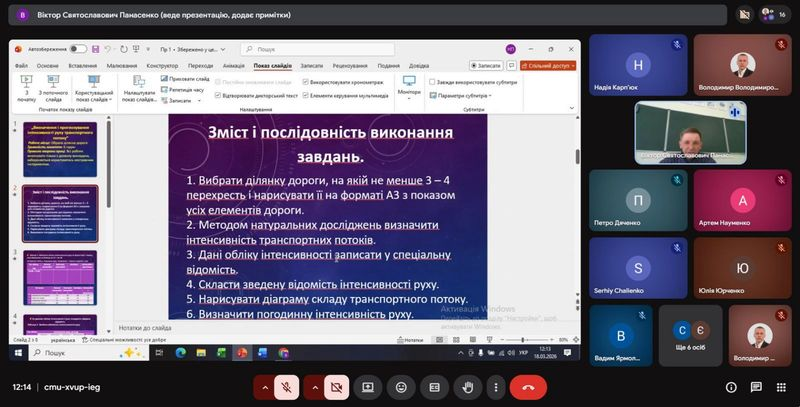Expand microphone audio settings arrow
The width and height of the screenshot is (800, 407).
(264, 387)
